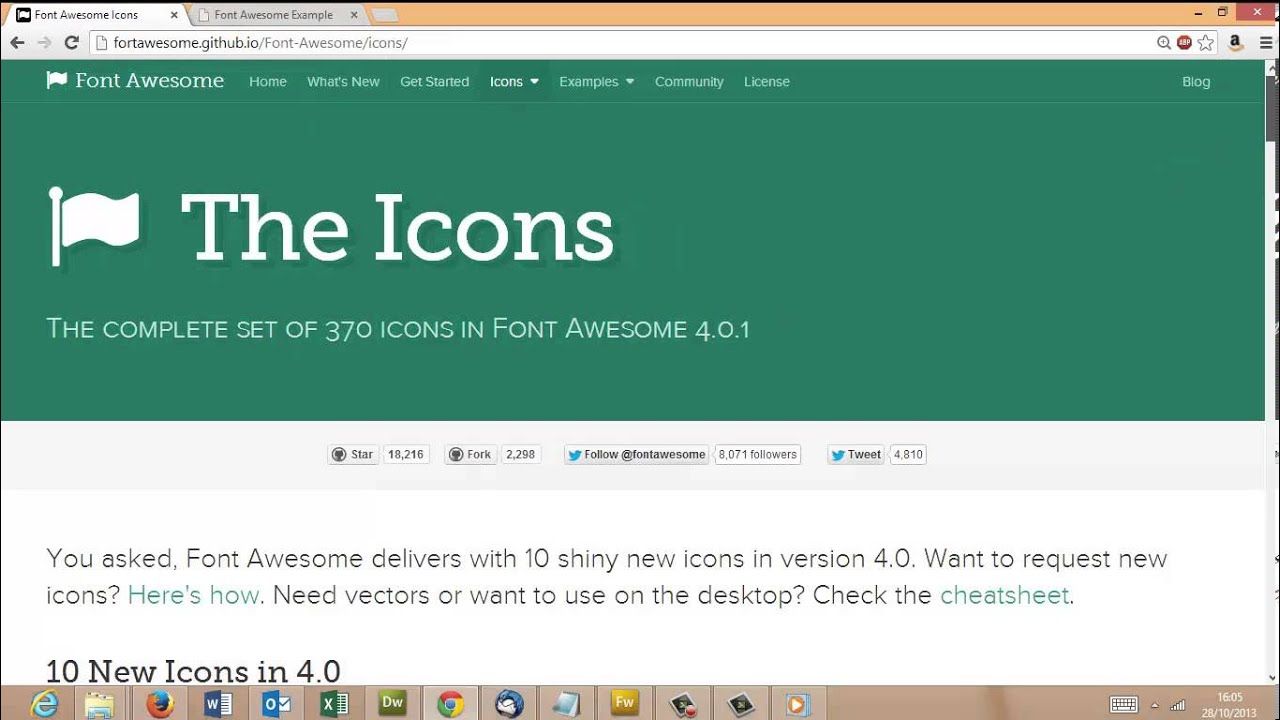This screenshot has height=720, width=1280.
Task: Open Microsoft Word from the taskbar
Action: click(x=218, y=704)
